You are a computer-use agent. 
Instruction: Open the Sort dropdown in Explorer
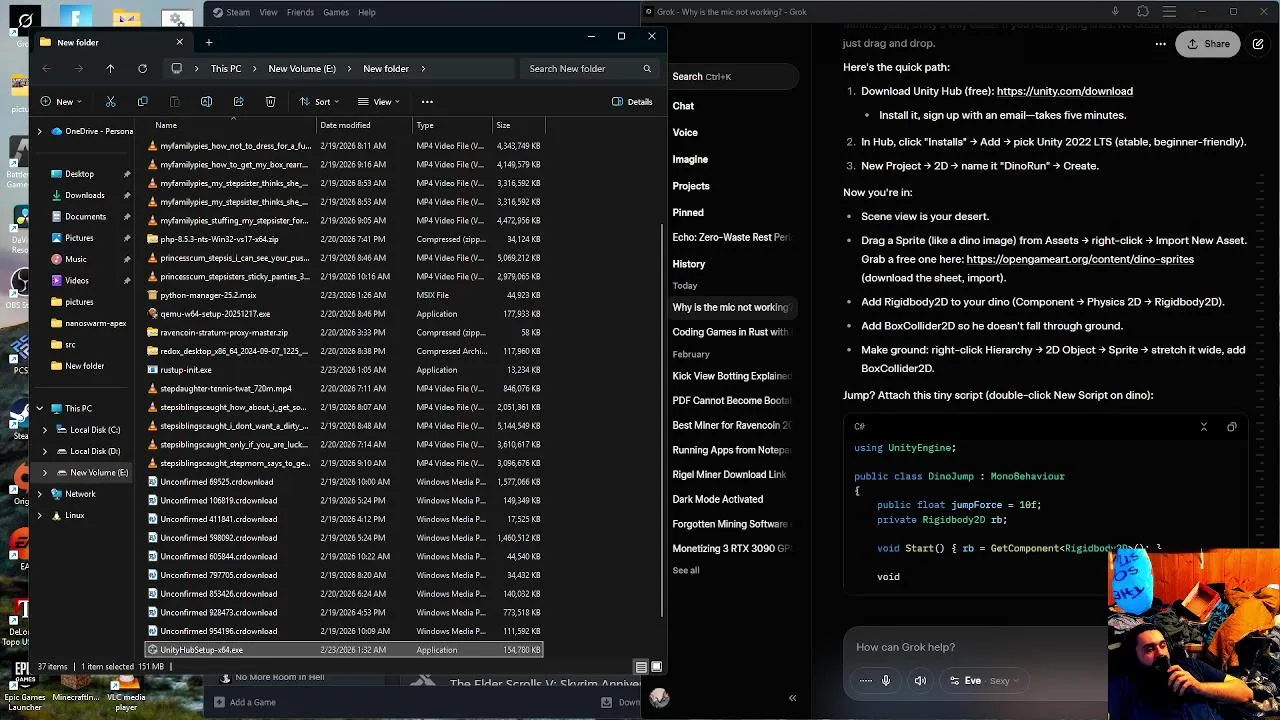point(319,101)
